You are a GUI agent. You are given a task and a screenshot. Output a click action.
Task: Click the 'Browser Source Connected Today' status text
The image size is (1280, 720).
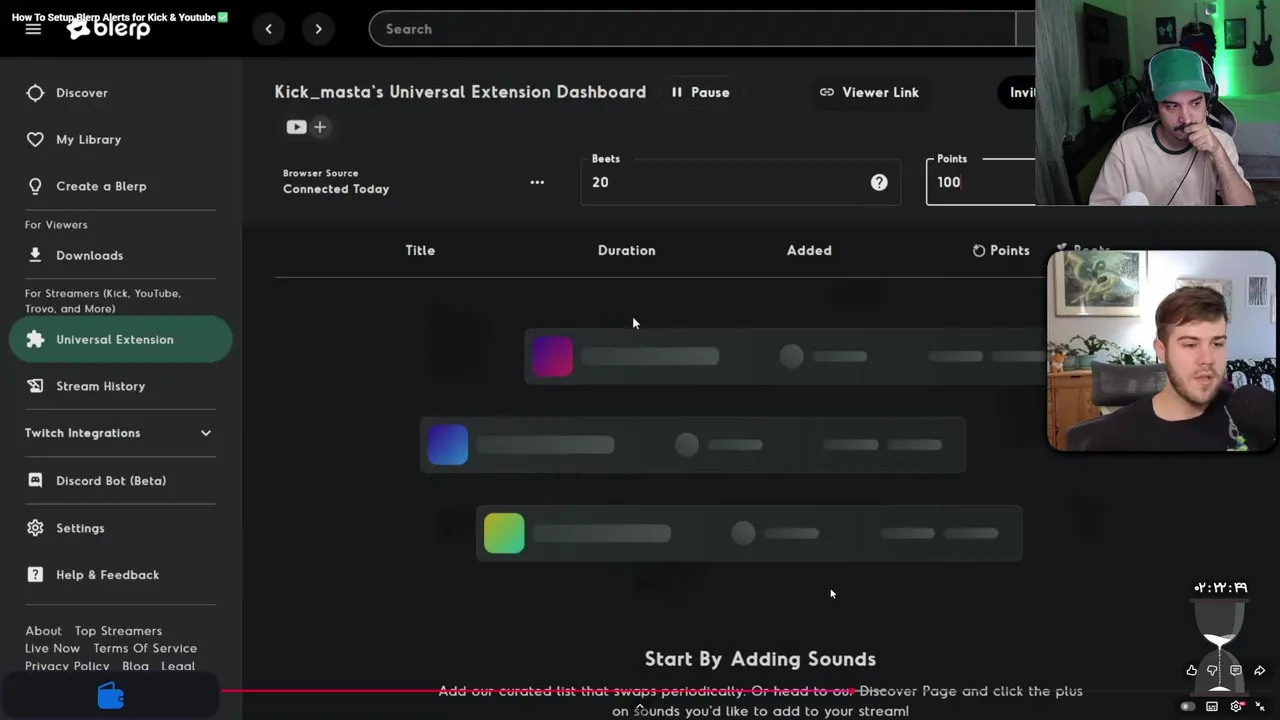pos(336,182)
